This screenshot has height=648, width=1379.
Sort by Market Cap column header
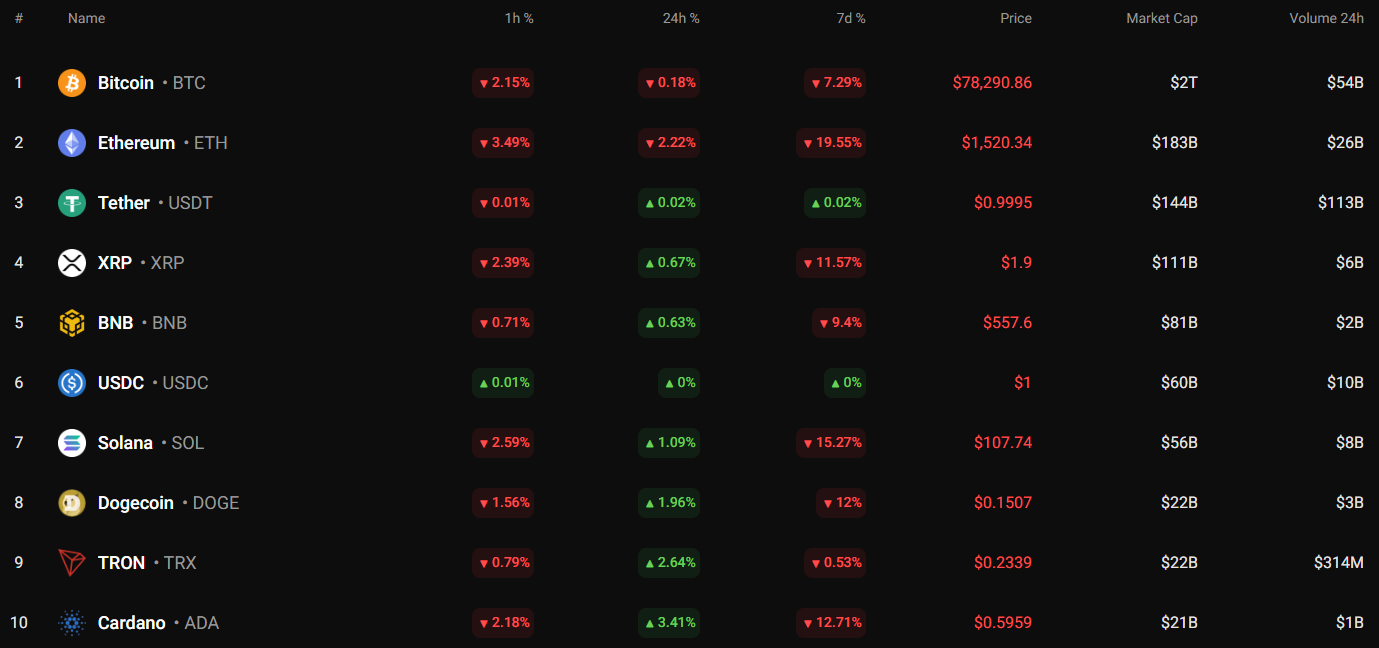tap(1161, 18)
